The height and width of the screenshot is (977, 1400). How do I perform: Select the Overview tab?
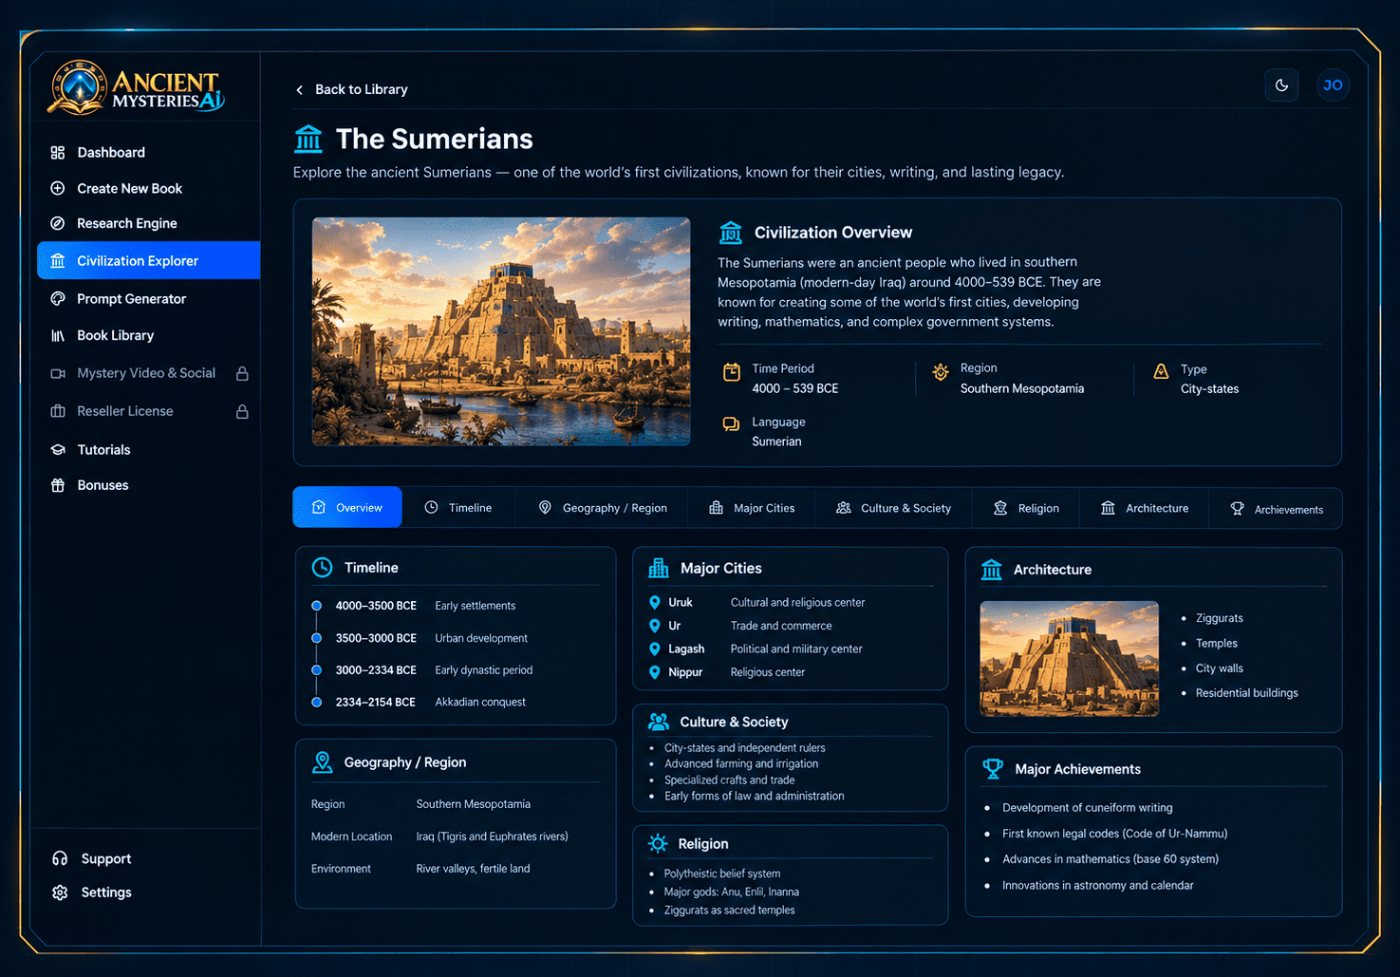tap(347, 508)
